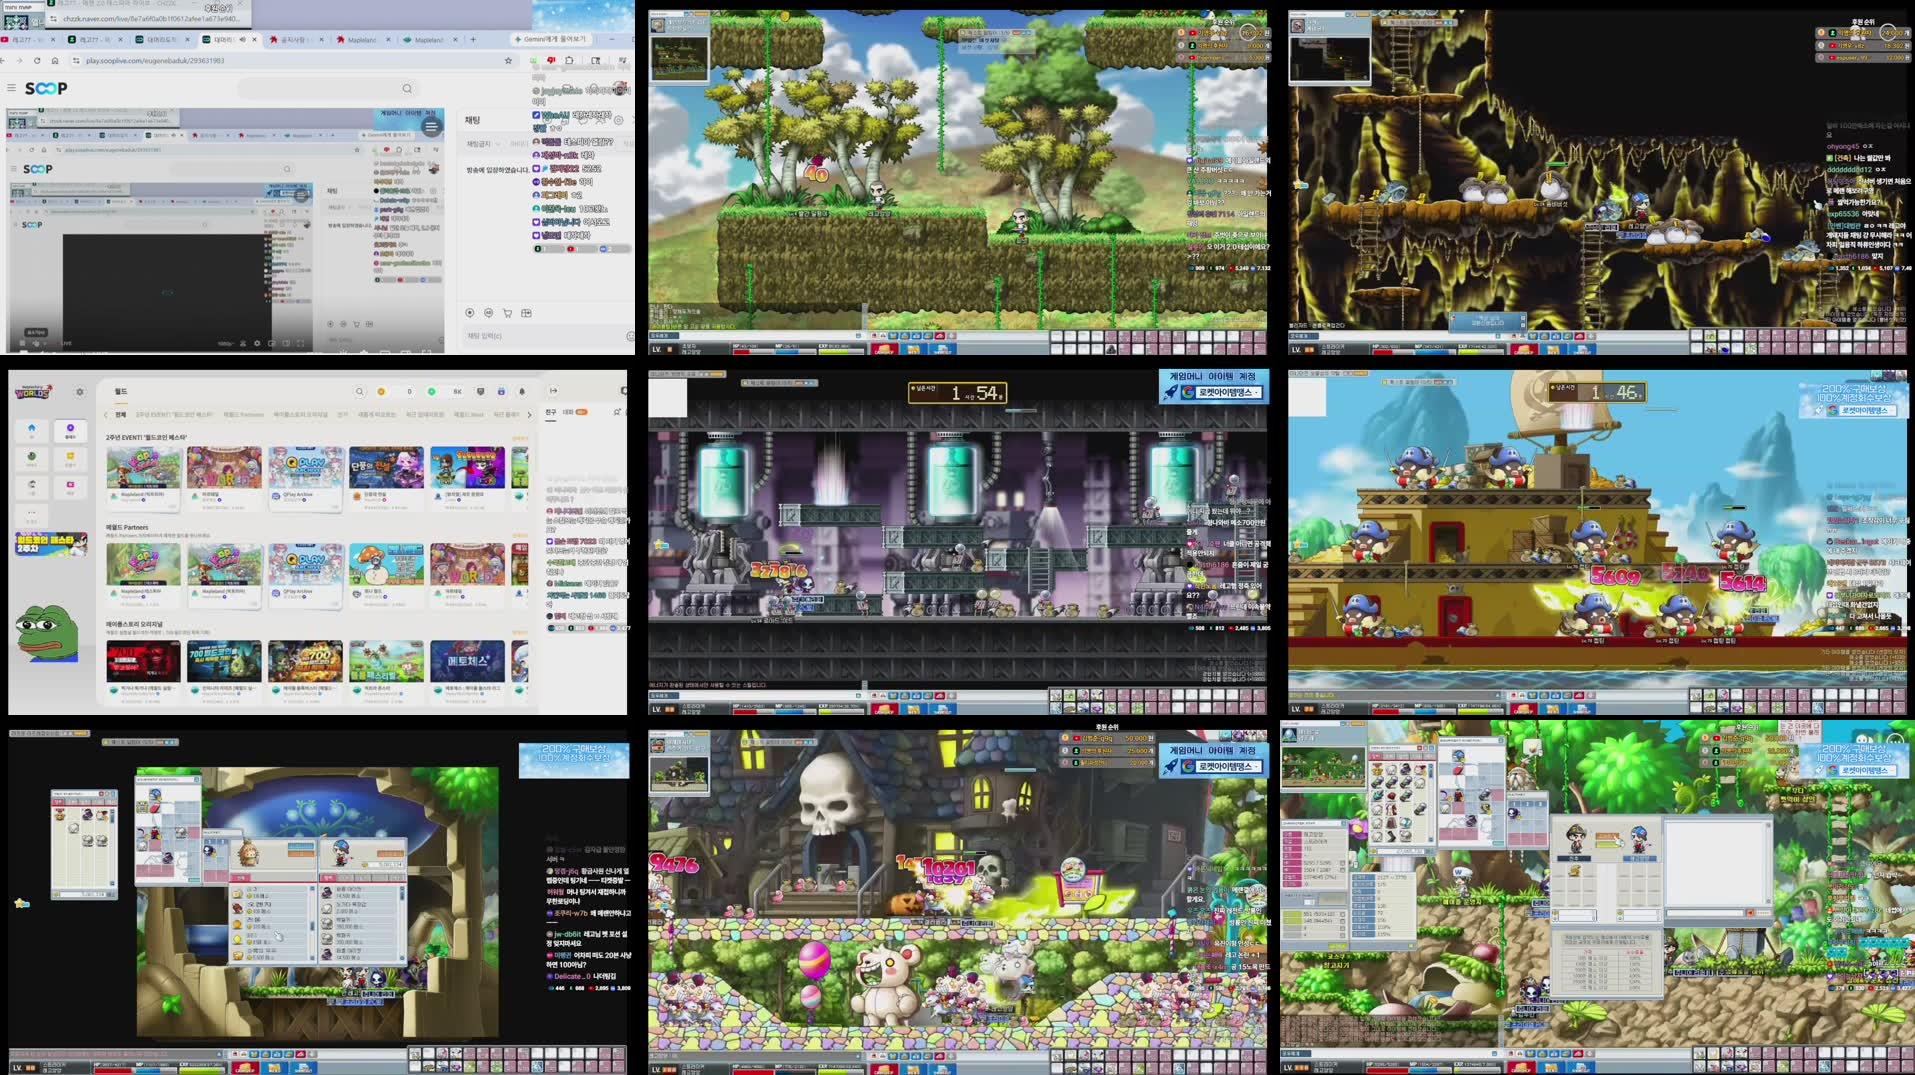Click the Worlds search magnifier
Screen dimensions: 1915x1075
(359, 391)
